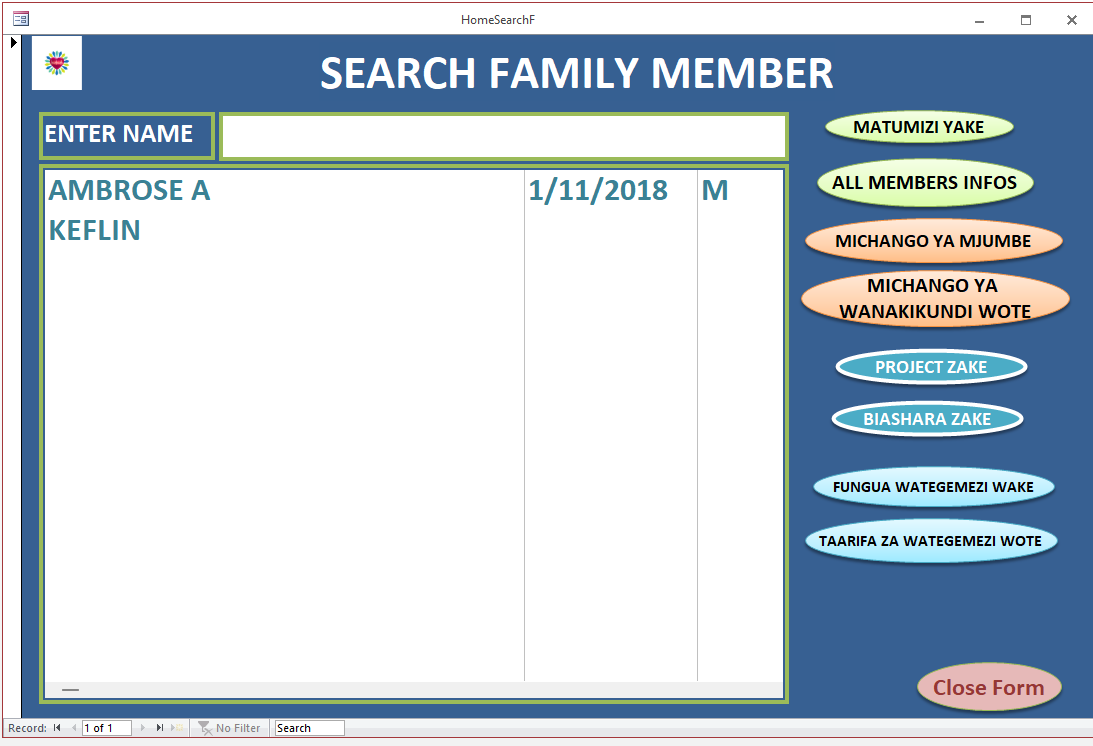The image size is (1093, 746).
Task: Click the 1/11/2018 date cell
Action: pos(598,190)
